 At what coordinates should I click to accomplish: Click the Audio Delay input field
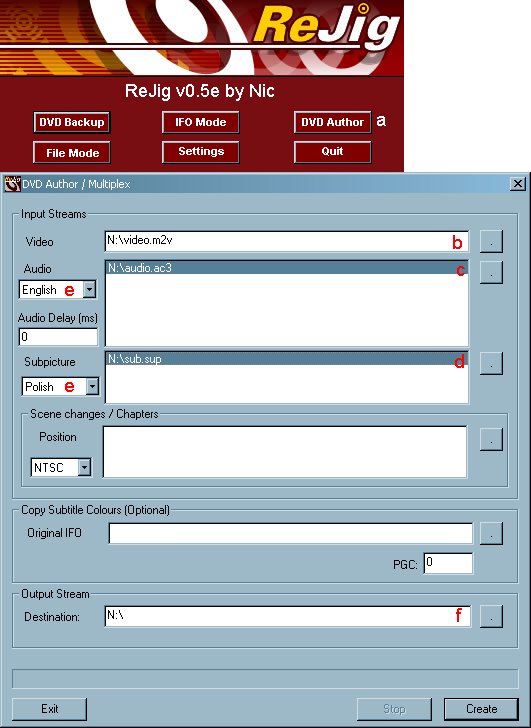pos(58,337)
